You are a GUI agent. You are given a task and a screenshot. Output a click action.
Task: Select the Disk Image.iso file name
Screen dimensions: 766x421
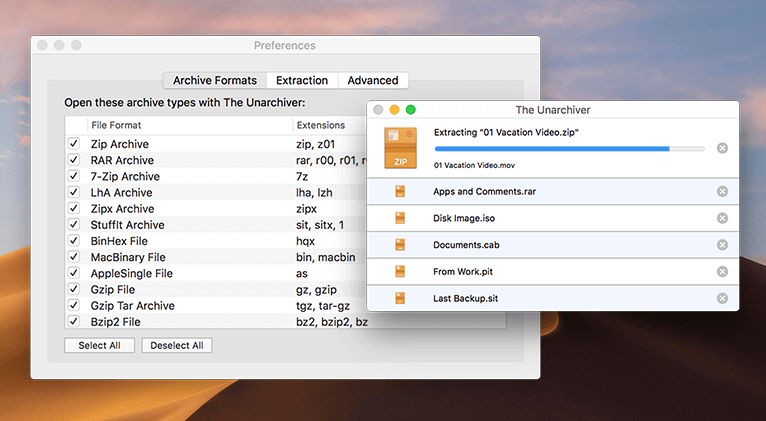point(464,218)
